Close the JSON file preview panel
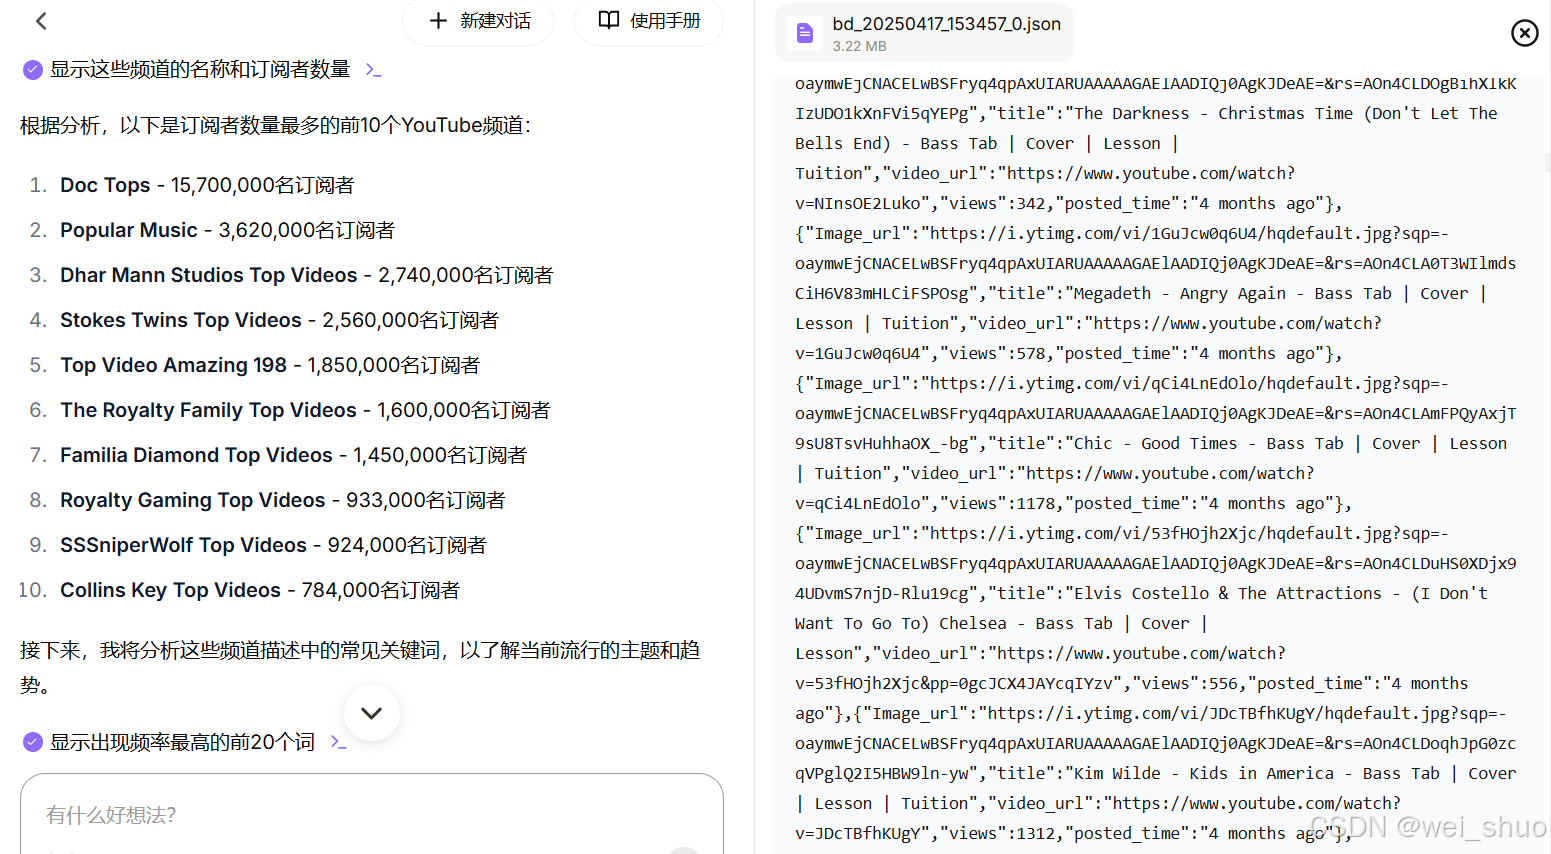1551x854 pixels. pyautogui.click(x=1524, y=33)
